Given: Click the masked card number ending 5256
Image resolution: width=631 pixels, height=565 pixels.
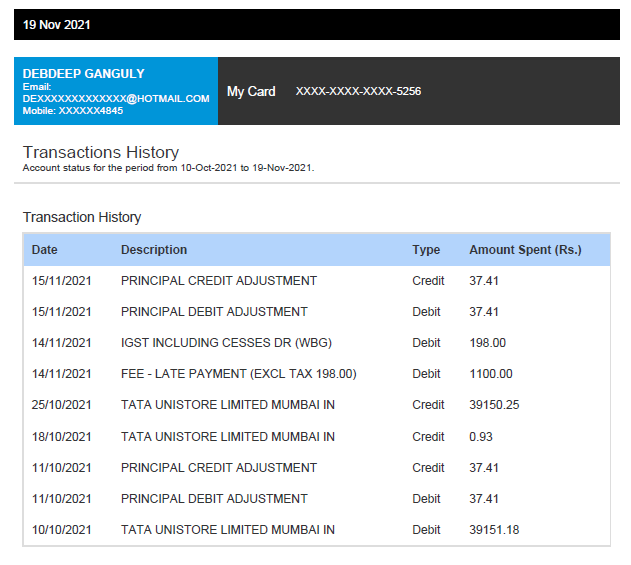Looking at the screenshot, I should point(358,92).
